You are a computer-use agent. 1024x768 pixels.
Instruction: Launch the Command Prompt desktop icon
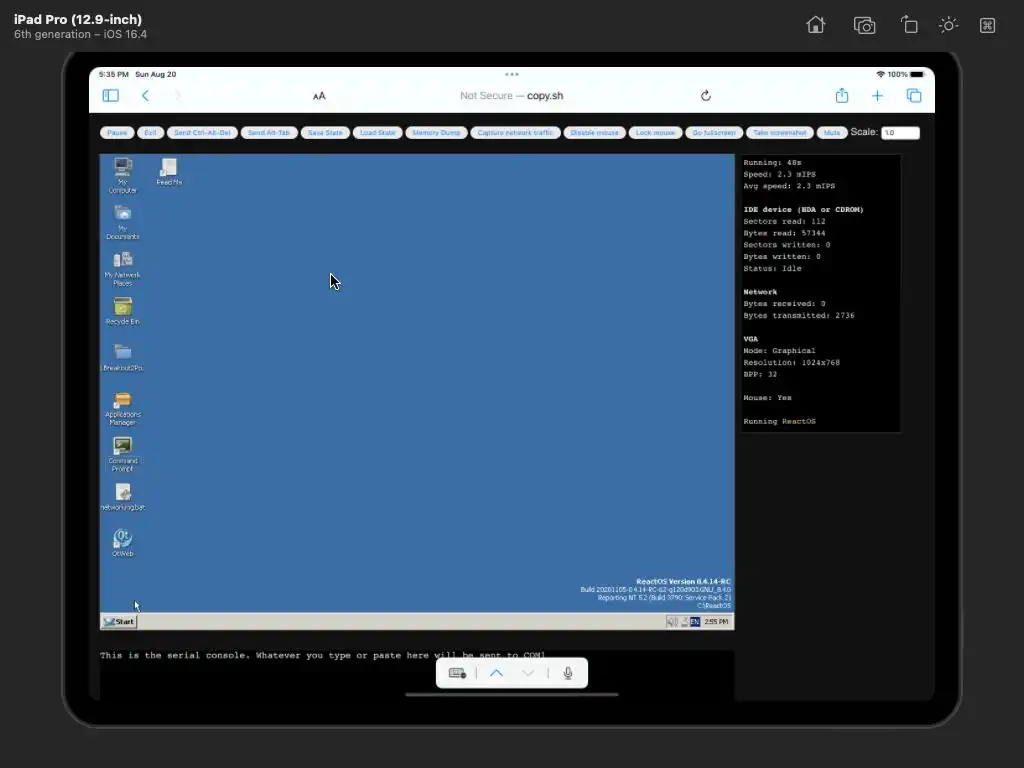123,455
